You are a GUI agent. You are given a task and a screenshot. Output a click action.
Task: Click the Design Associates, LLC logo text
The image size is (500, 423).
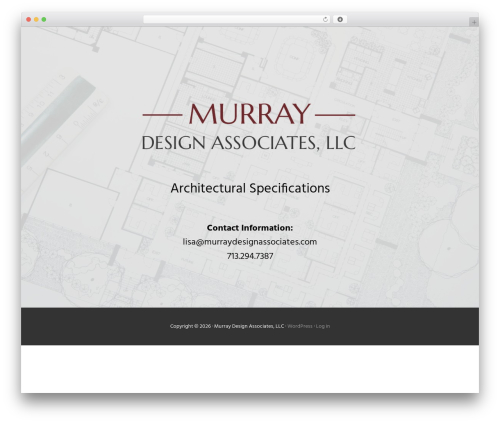(249, 143)
